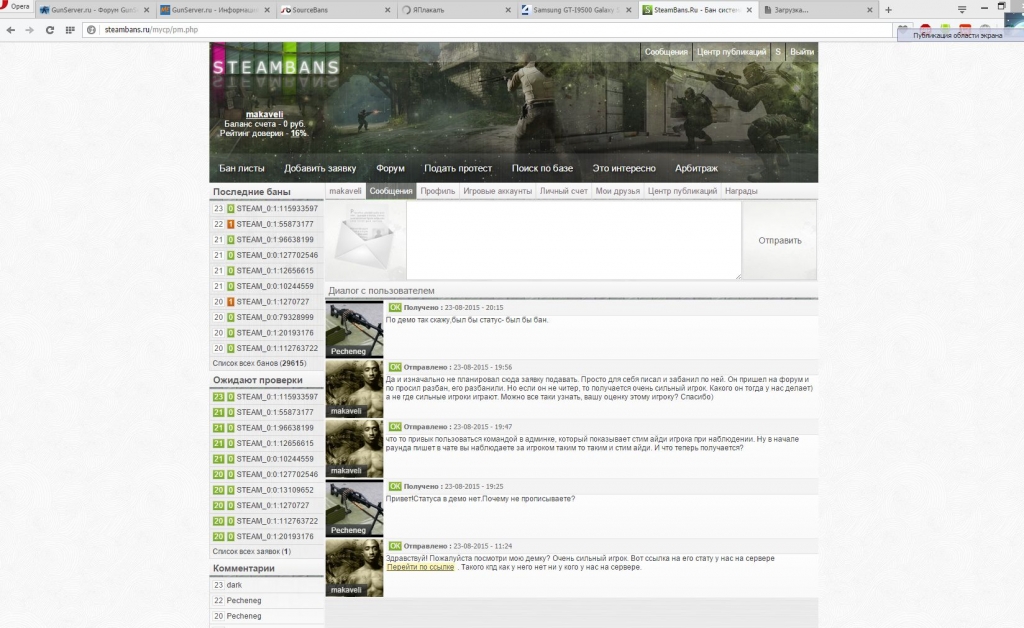
Task: Open new tab with plus icon
Action: click(888, 10)
